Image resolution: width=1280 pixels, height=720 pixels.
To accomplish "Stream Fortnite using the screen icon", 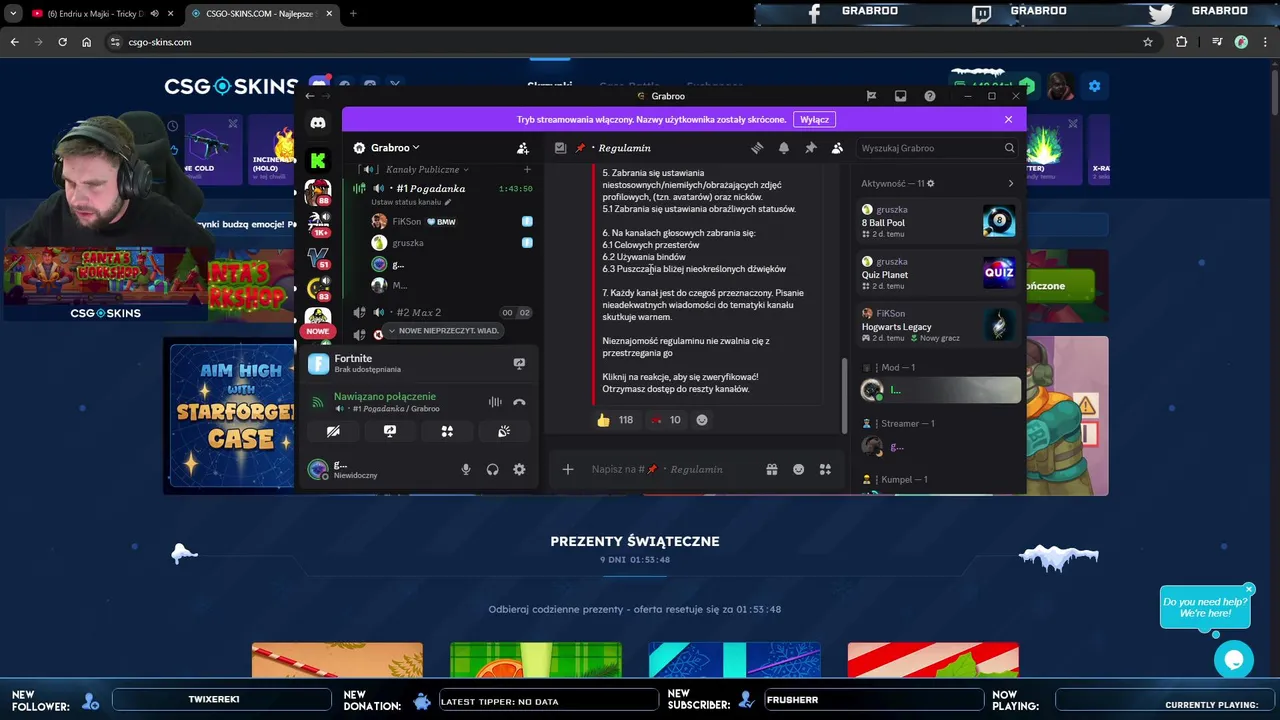I will click(519, 363).
